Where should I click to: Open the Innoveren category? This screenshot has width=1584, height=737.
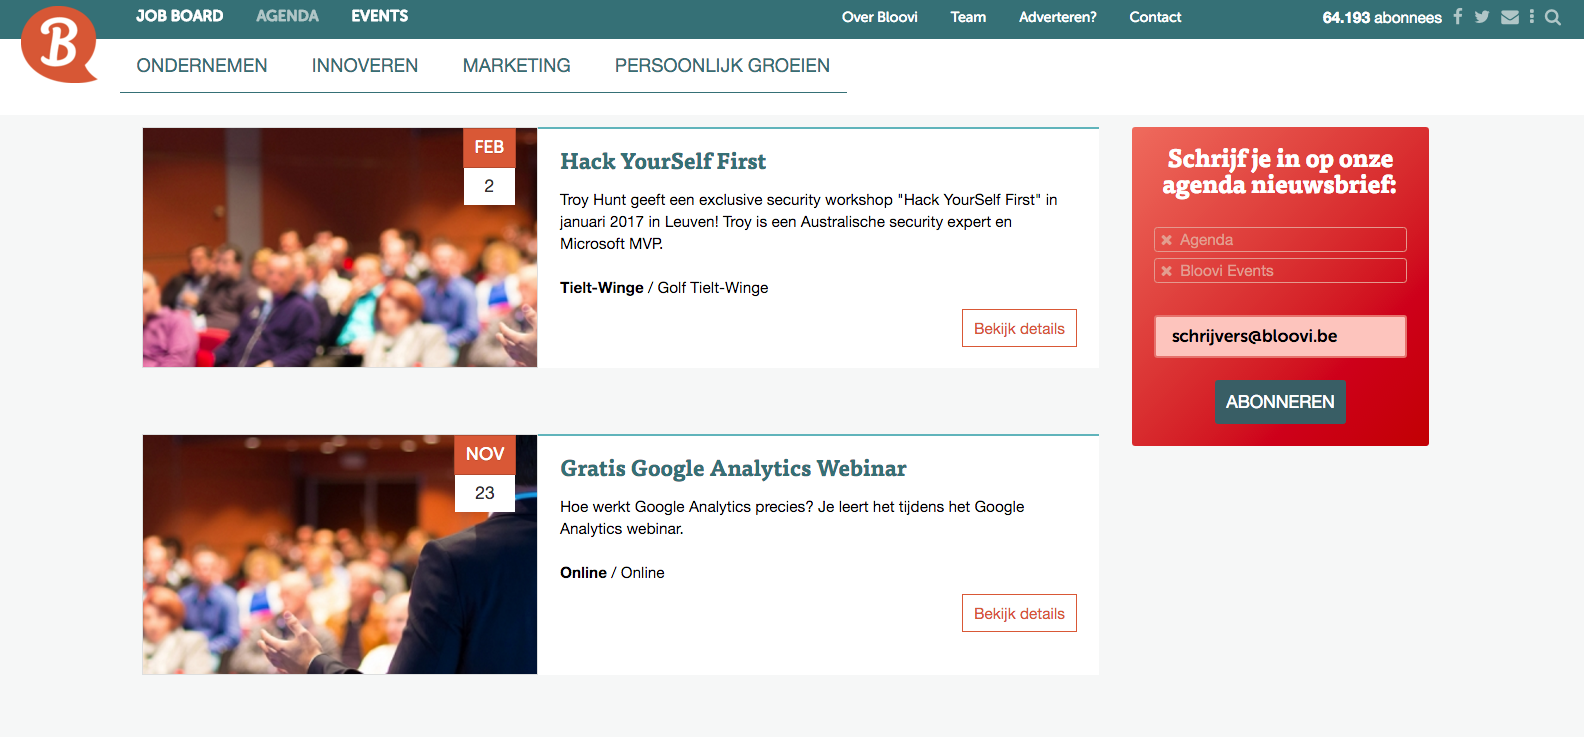pyautogui.click(x=365, y=66)
